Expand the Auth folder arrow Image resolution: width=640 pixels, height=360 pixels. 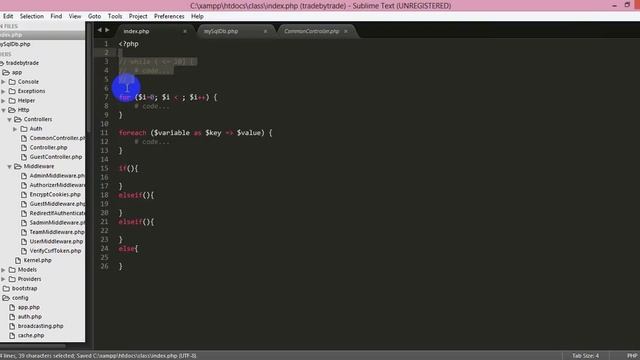pos(15,129)
